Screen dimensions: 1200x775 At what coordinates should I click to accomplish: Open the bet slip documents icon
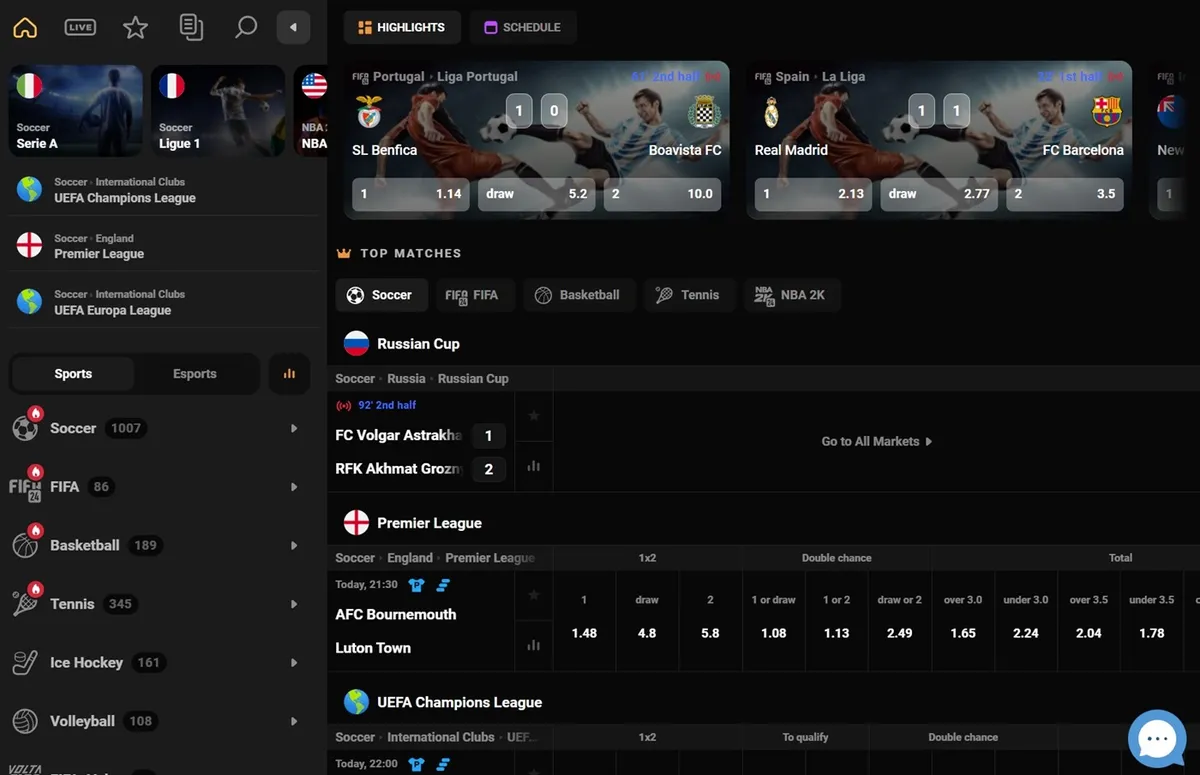190,27
